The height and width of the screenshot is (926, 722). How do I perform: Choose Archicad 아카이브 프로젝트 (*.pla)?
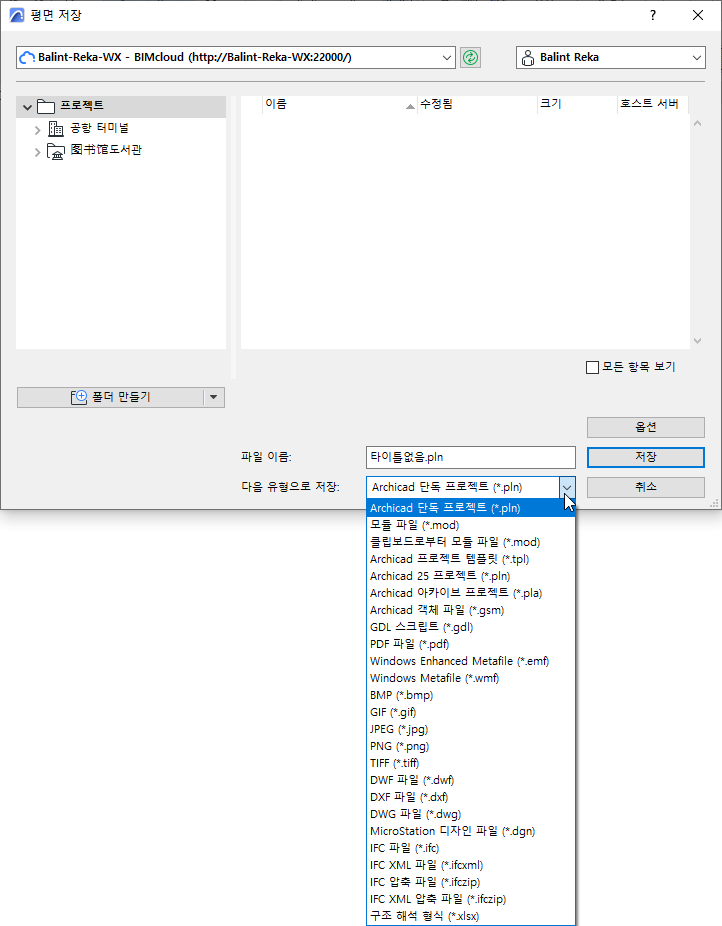pos(471,593)
